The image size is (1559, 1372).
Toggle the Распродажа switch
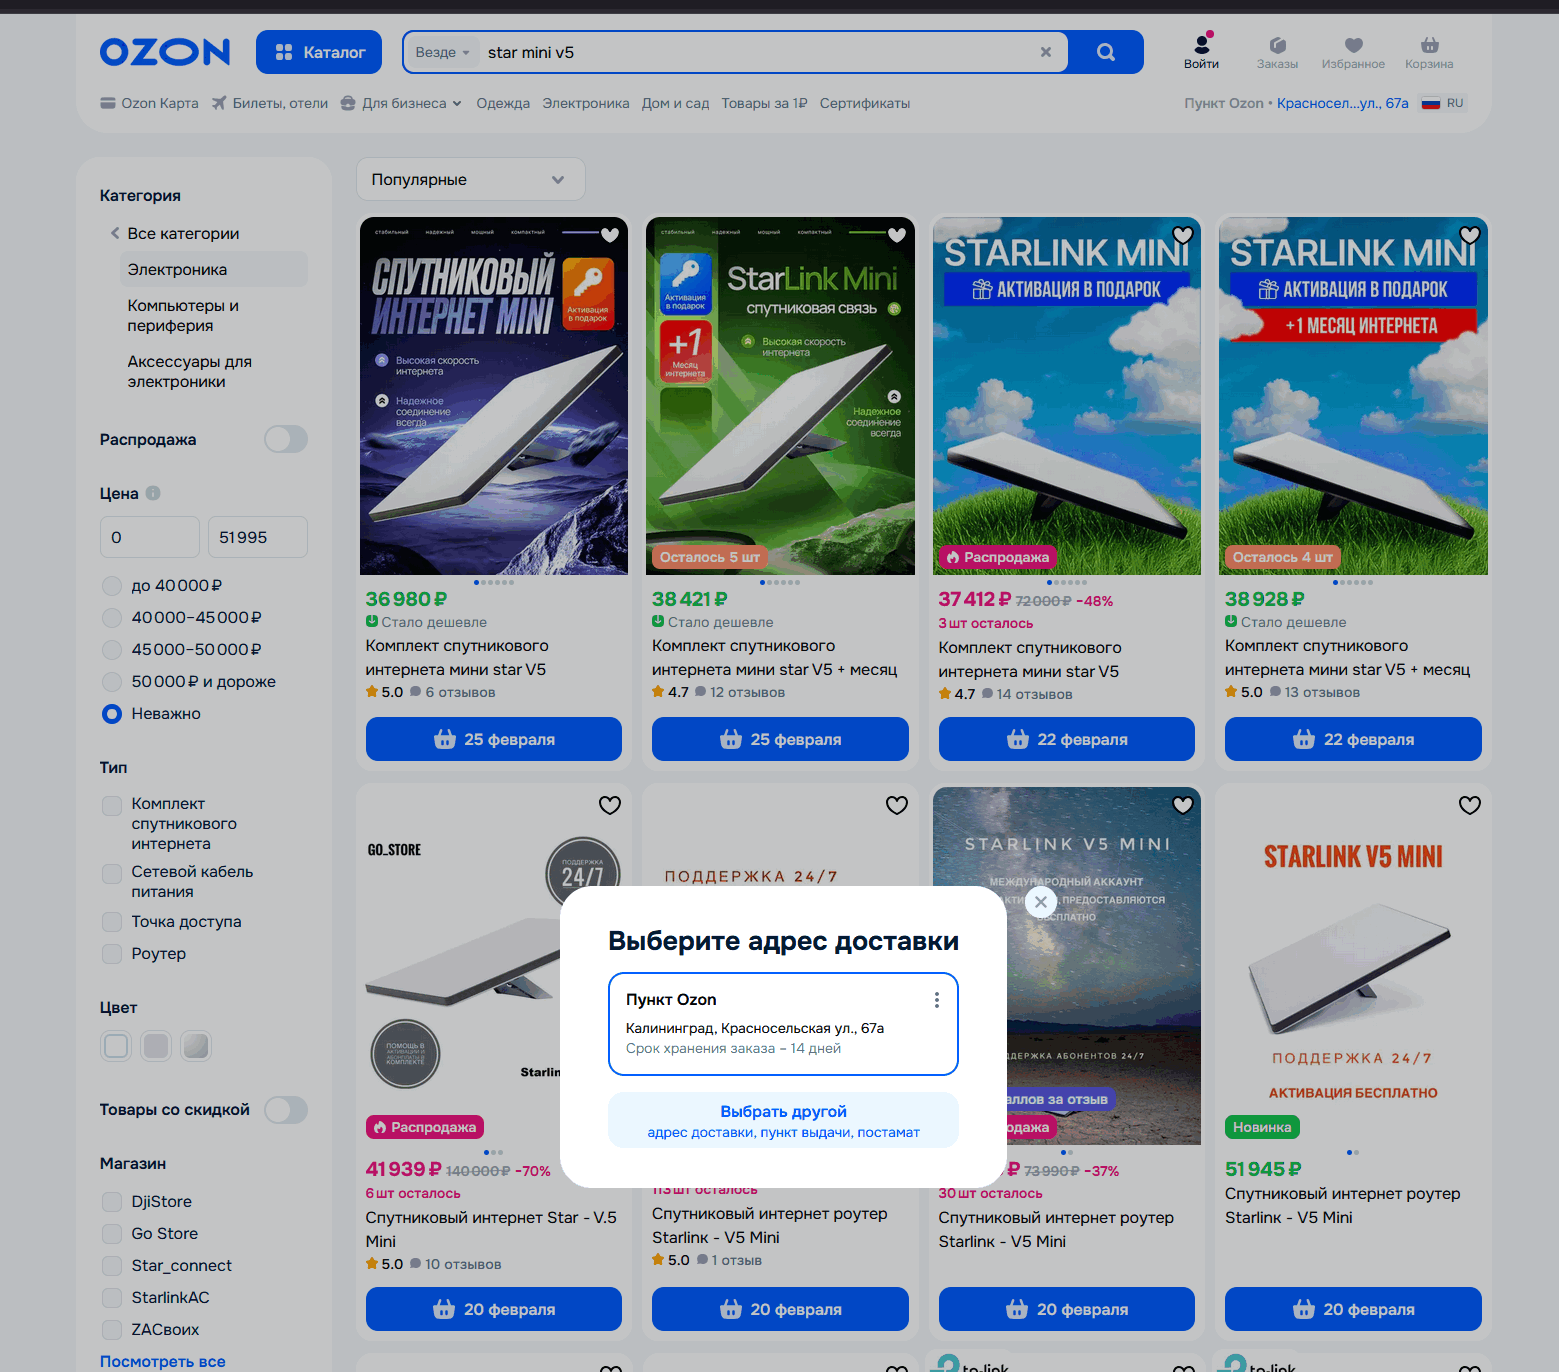(x=286, y=439)
